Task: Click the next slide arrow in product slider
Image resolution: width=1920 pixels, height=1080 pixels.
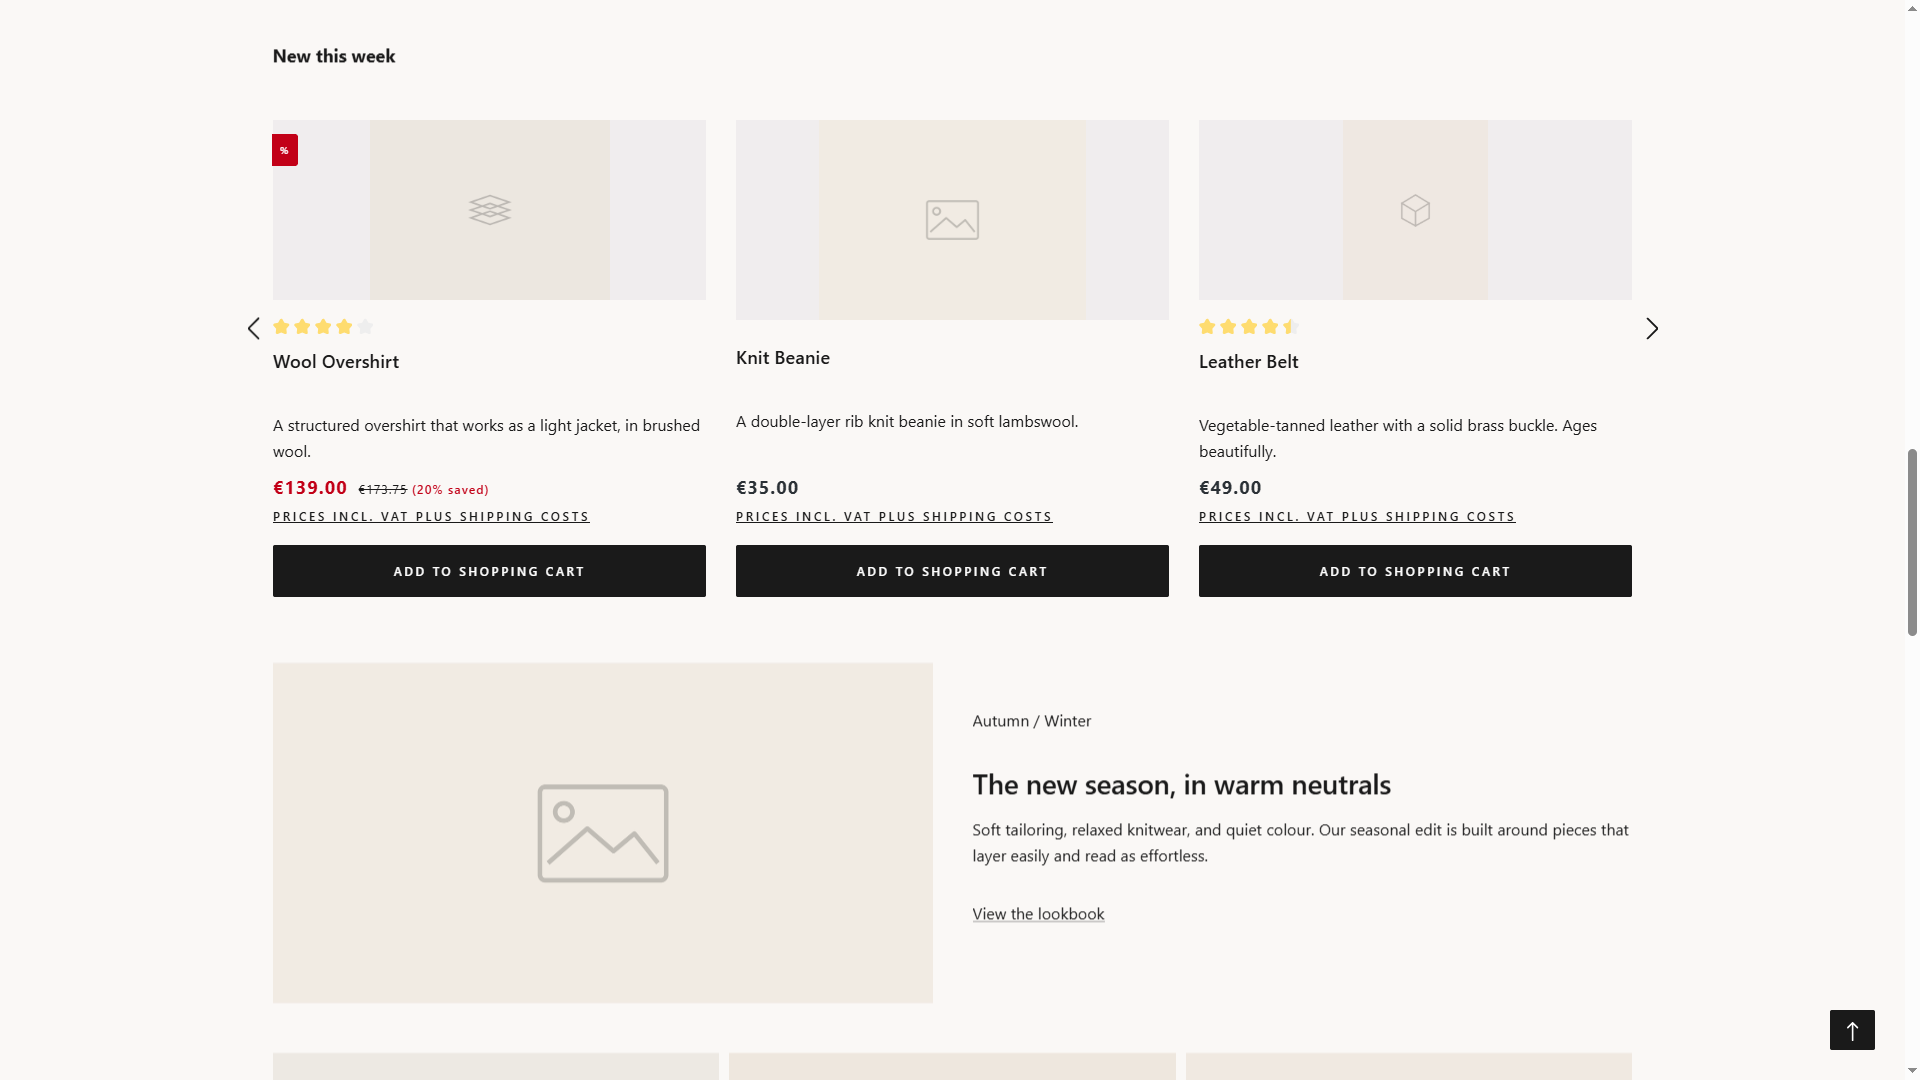Action: (x=1652, y=329)
